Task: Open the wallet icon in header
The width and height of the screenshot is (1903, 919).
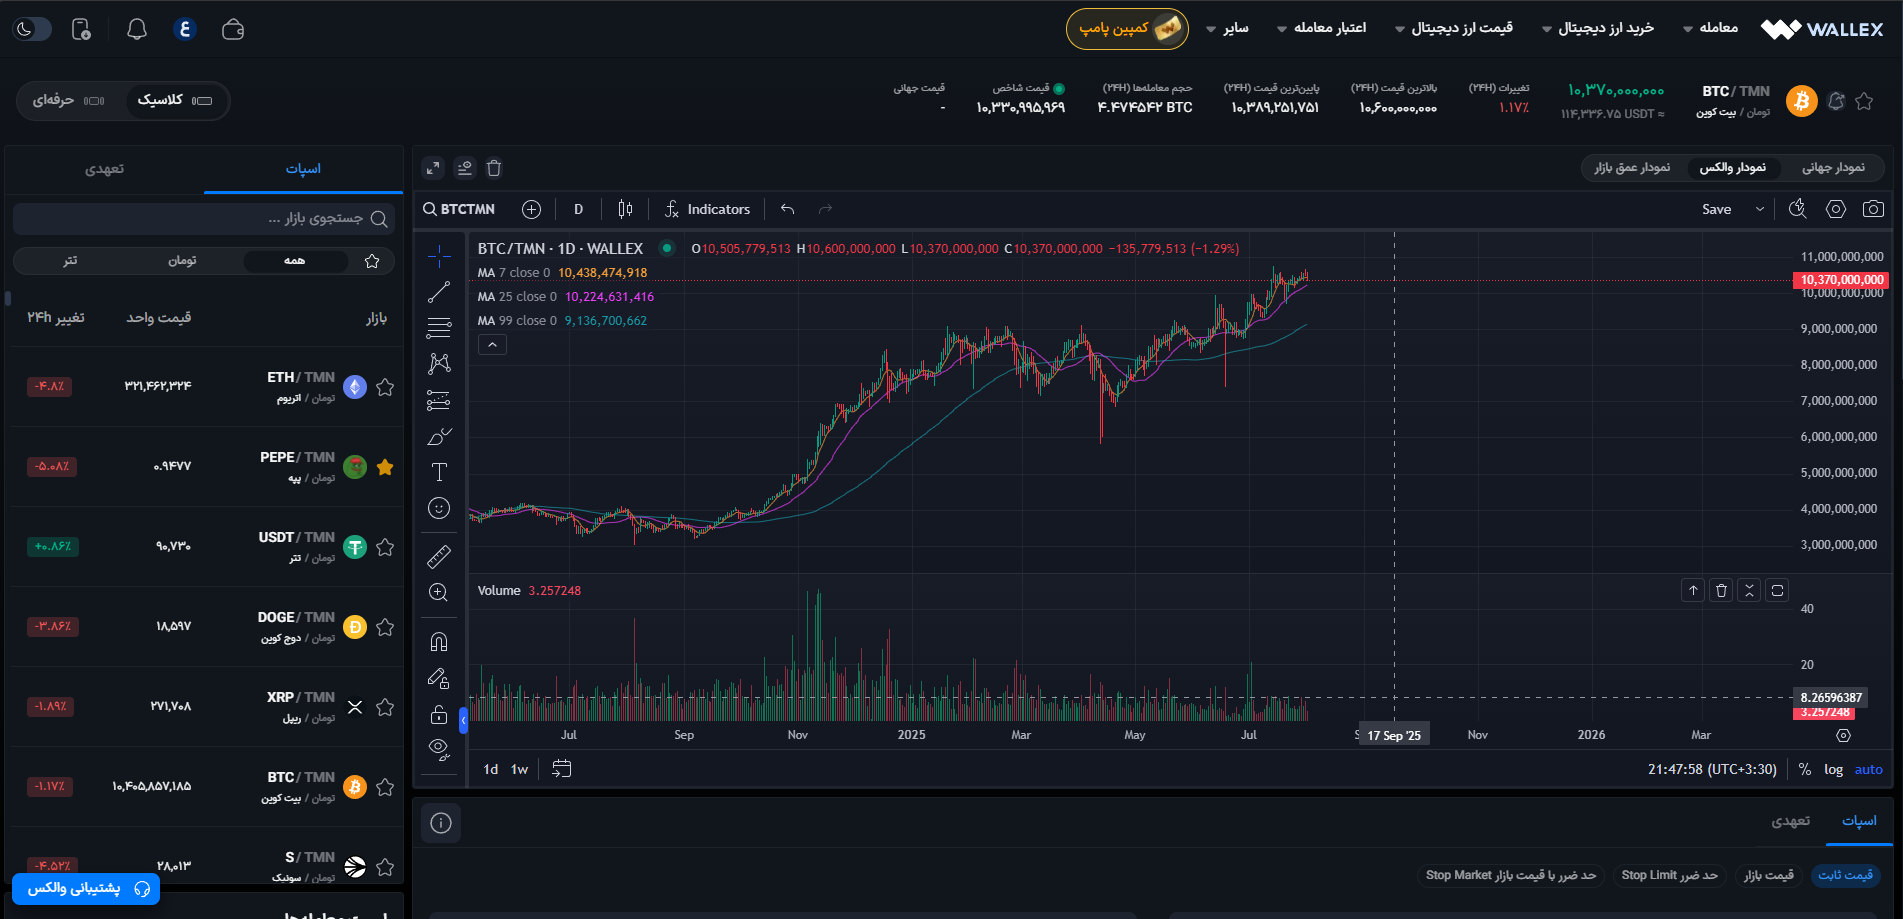Action: pos(233,29)
